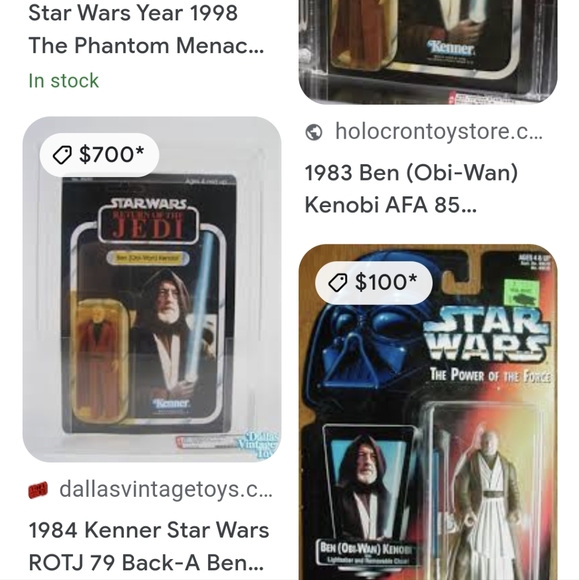Visit the dallasvintagetoys.c... source link

[166, 490]
